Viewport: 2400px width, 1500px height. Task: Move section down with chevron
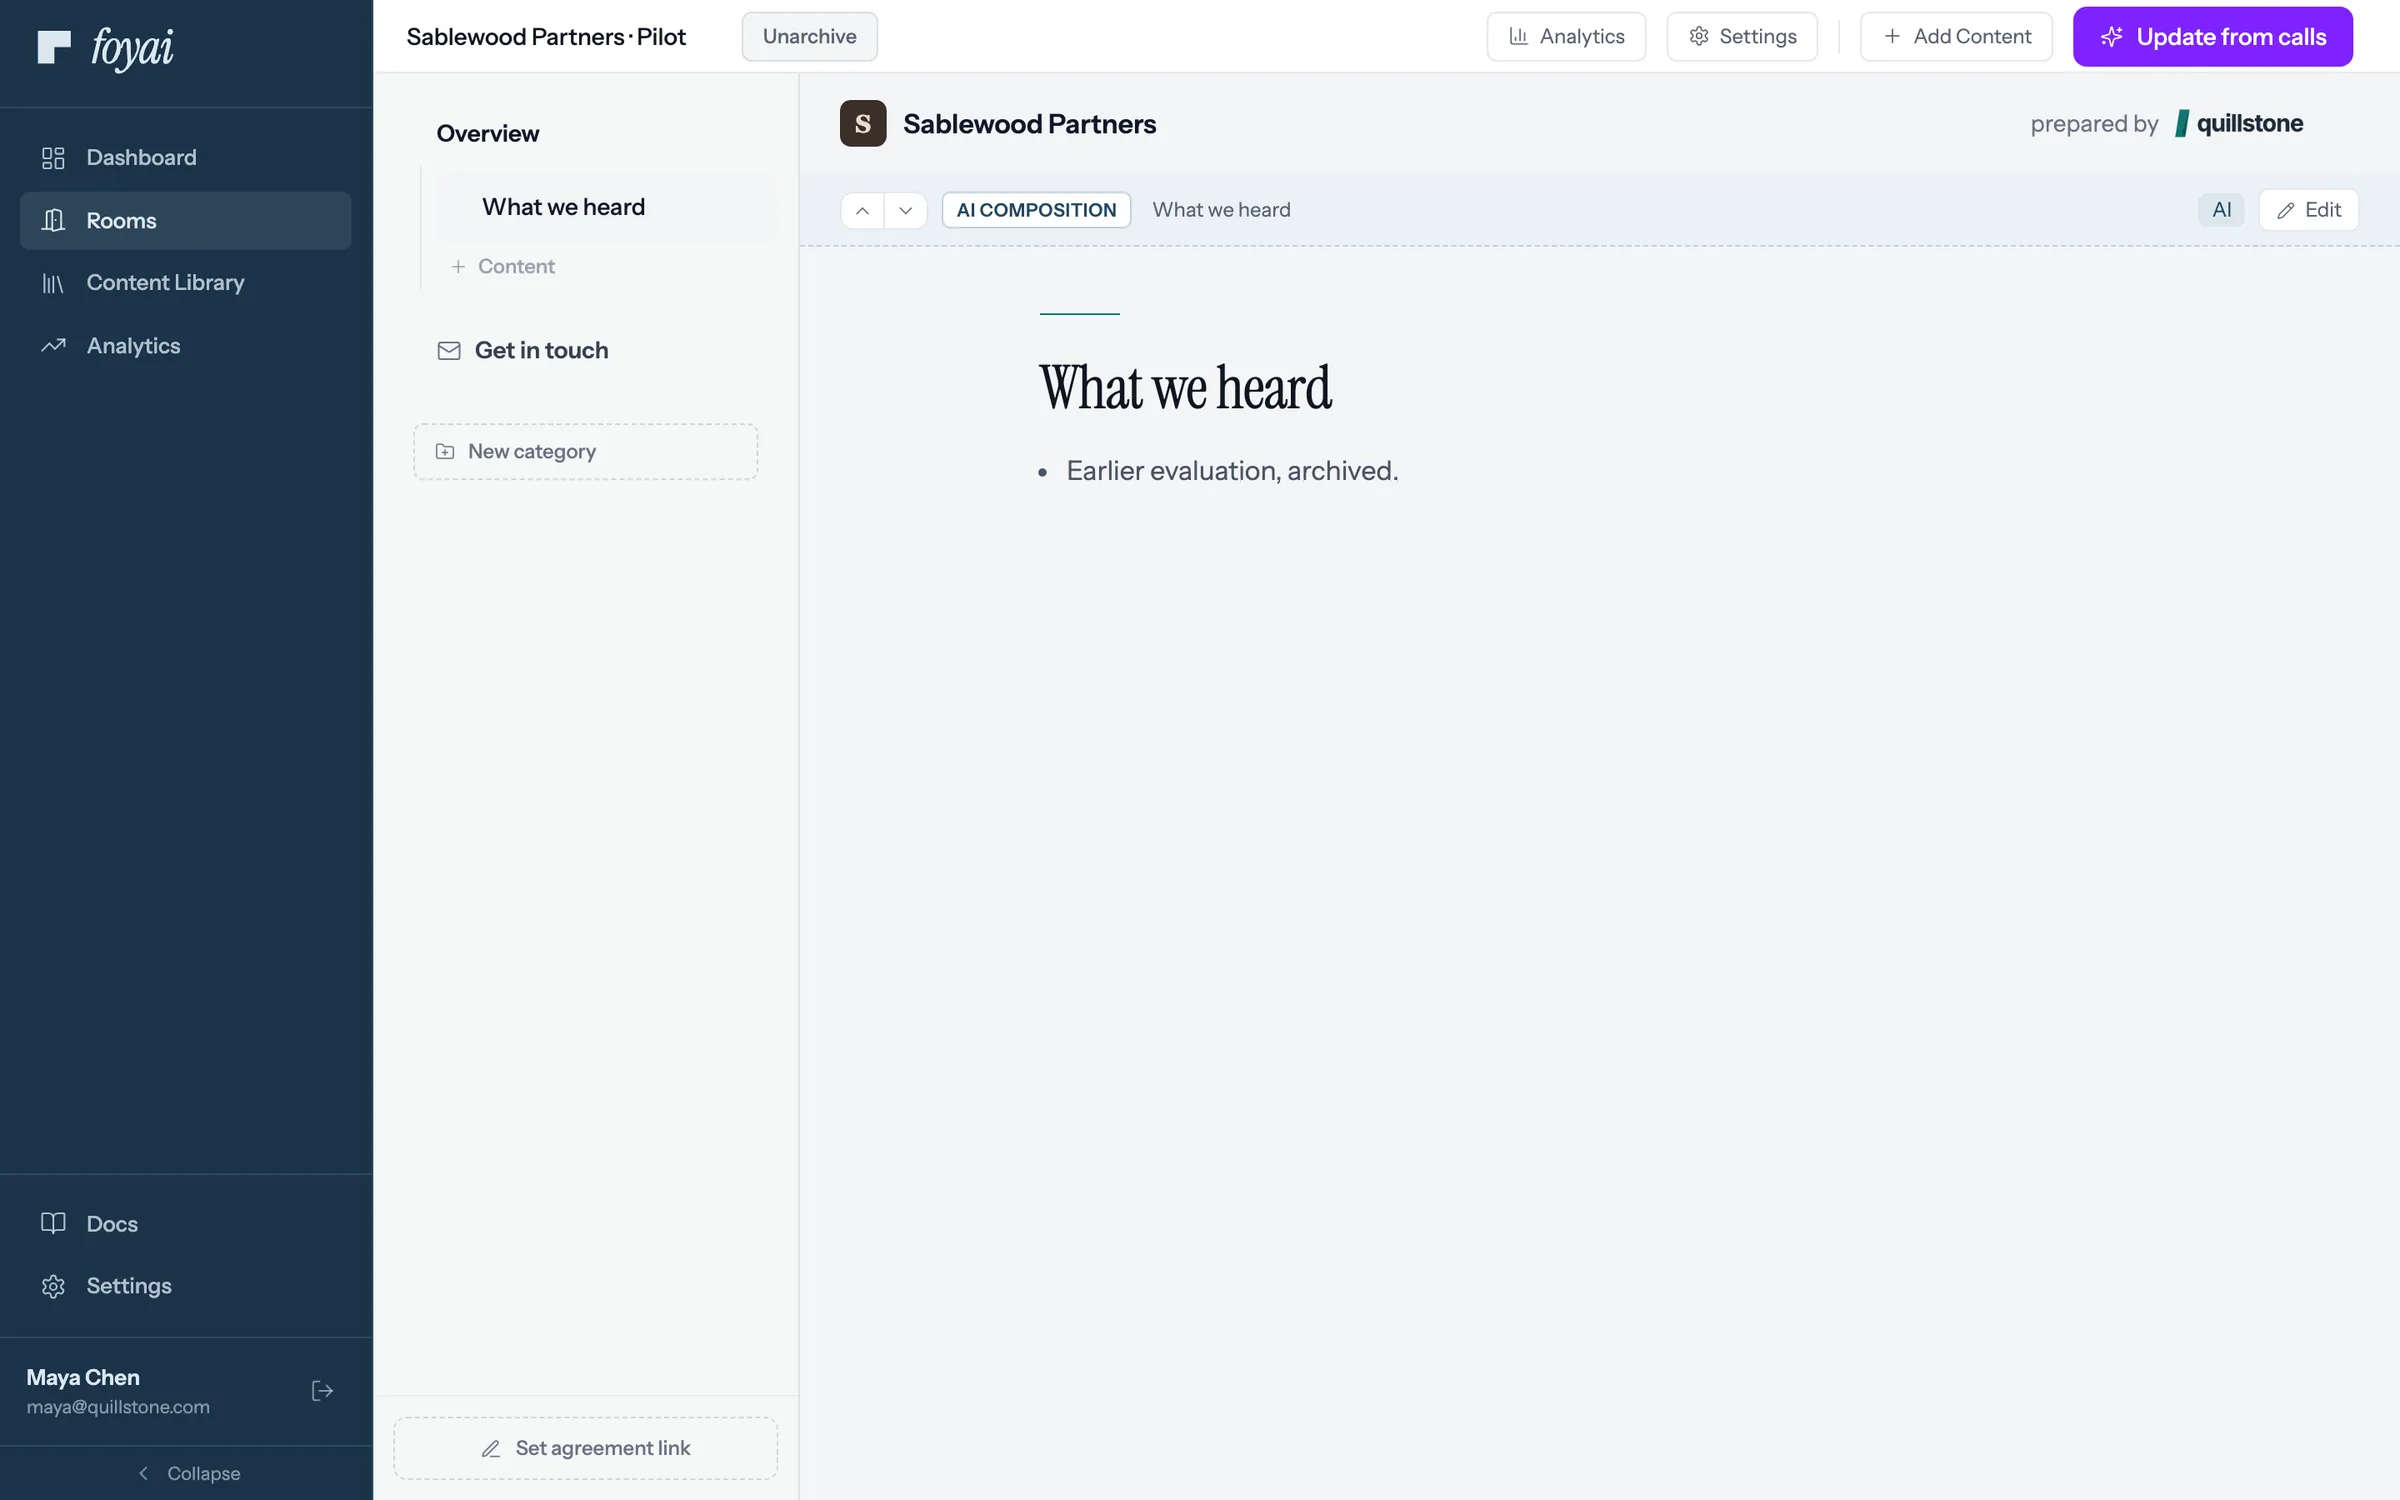pos(906,210)
